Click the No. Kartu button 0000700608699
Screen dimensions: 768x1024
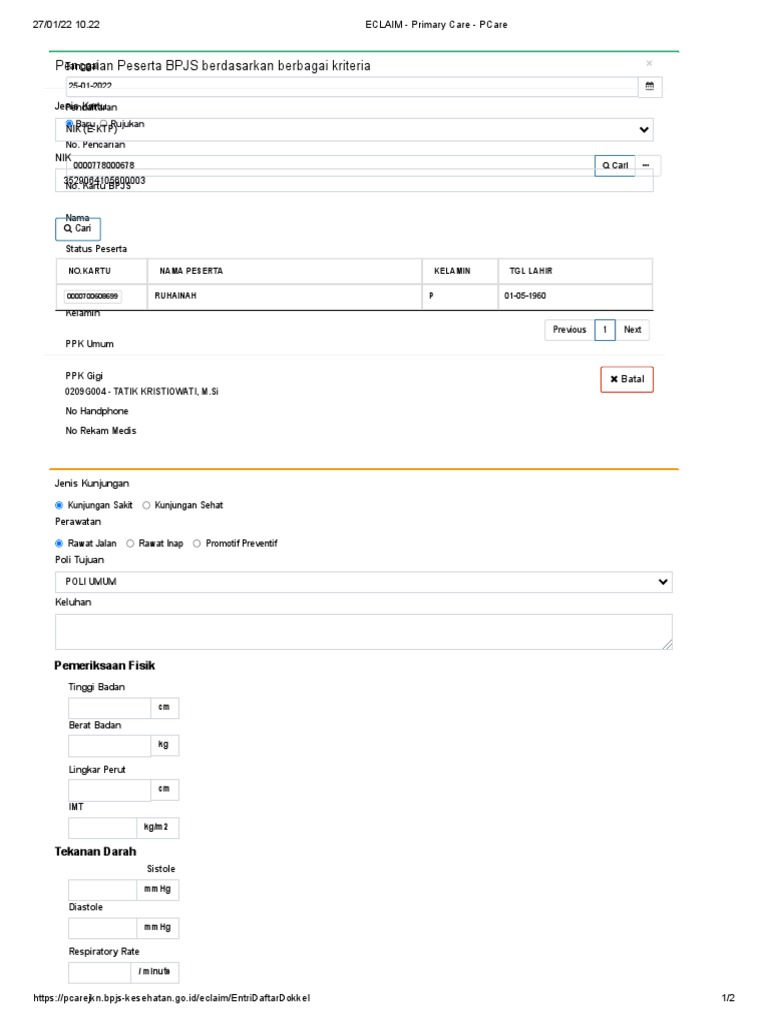93,297
